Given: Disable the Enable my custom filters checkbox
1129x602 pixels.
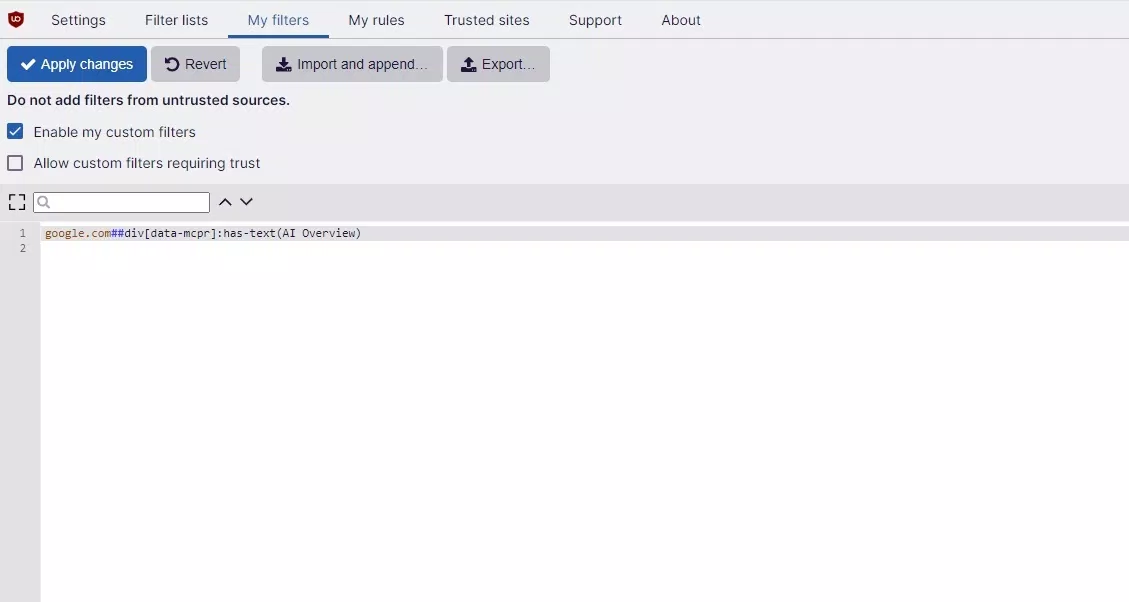Looking at the screenshot, I should [15, 132].
